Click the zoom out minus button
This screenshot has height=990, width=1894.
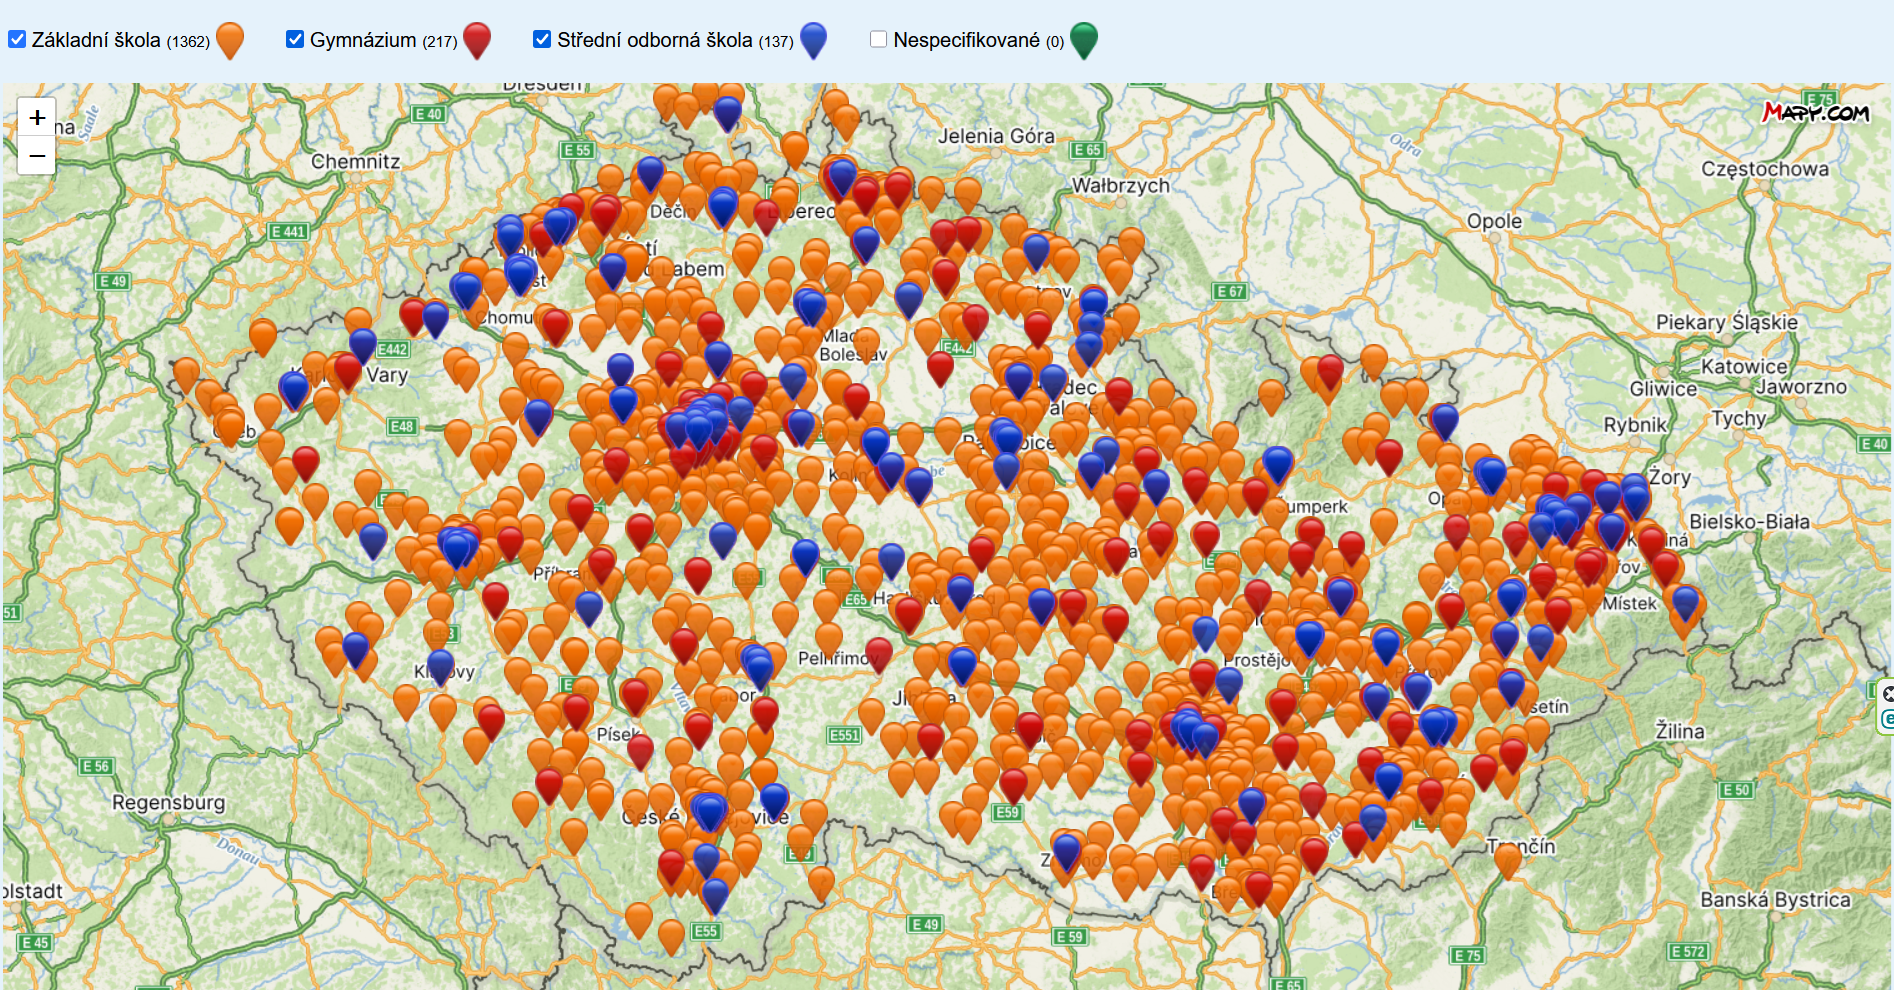(x=37, y=156)
